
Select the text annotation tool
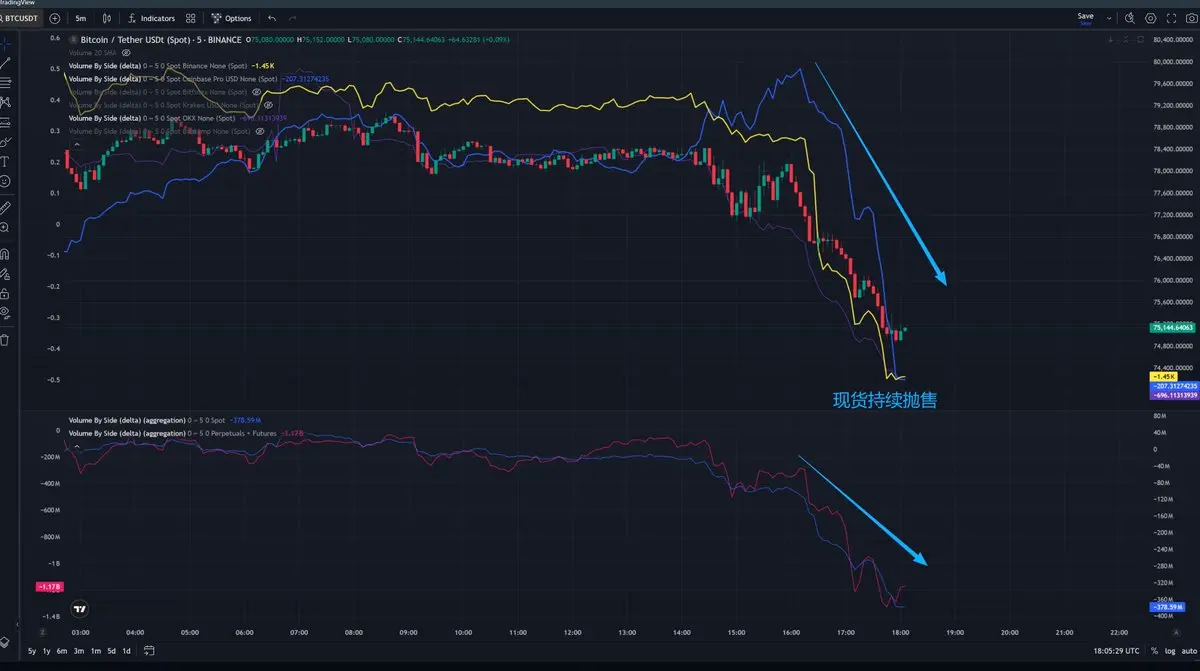6,161
